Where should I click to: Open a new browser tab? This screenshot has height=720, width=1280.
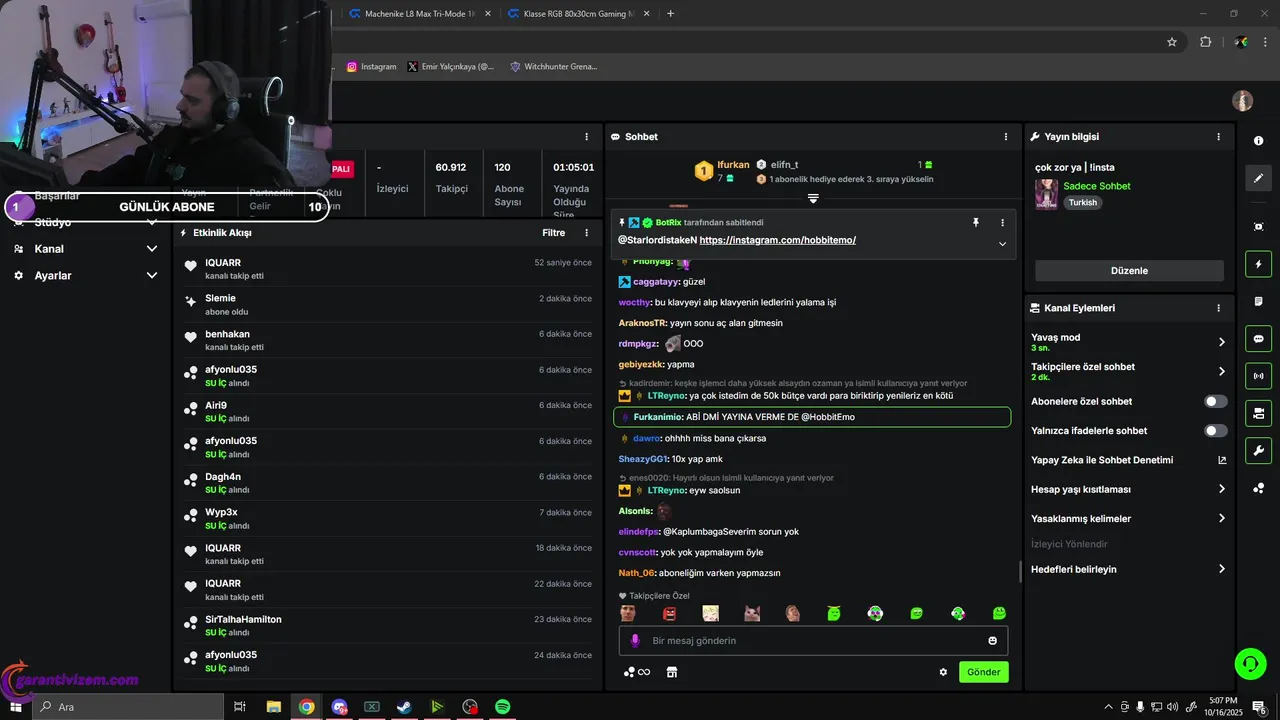tap(670, 14)
